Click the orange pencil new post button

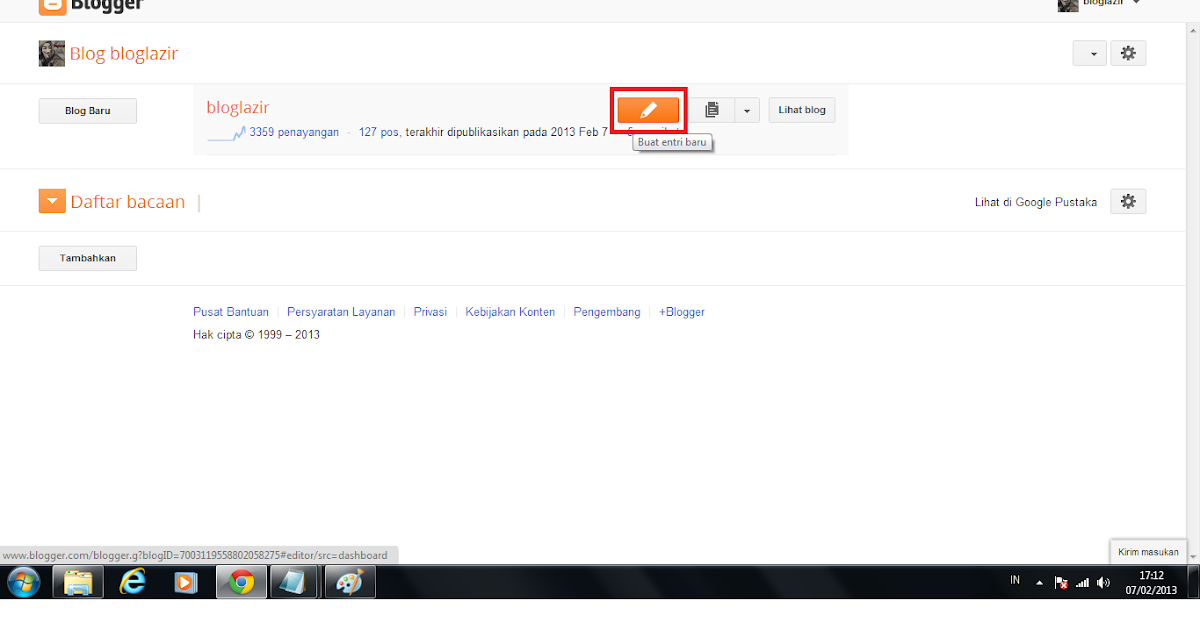pyautogui.click(x=648, y=110)
